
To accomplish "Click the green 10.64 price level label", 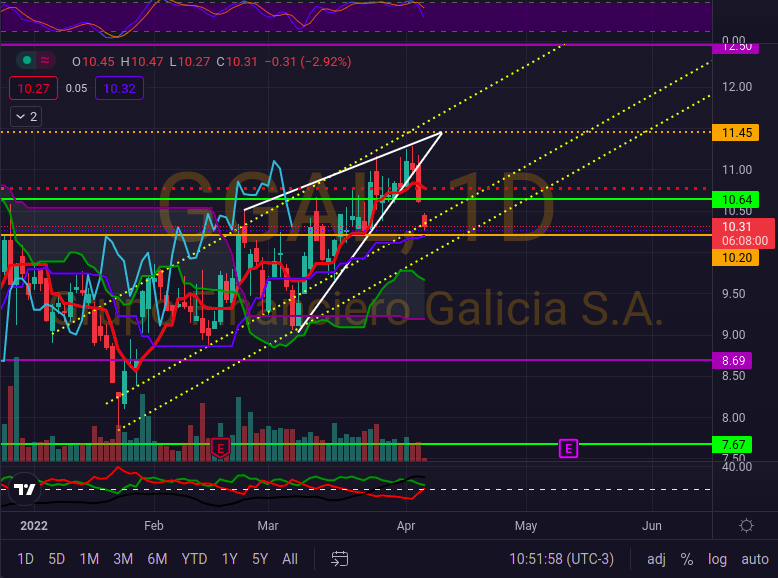I will 731,200.
